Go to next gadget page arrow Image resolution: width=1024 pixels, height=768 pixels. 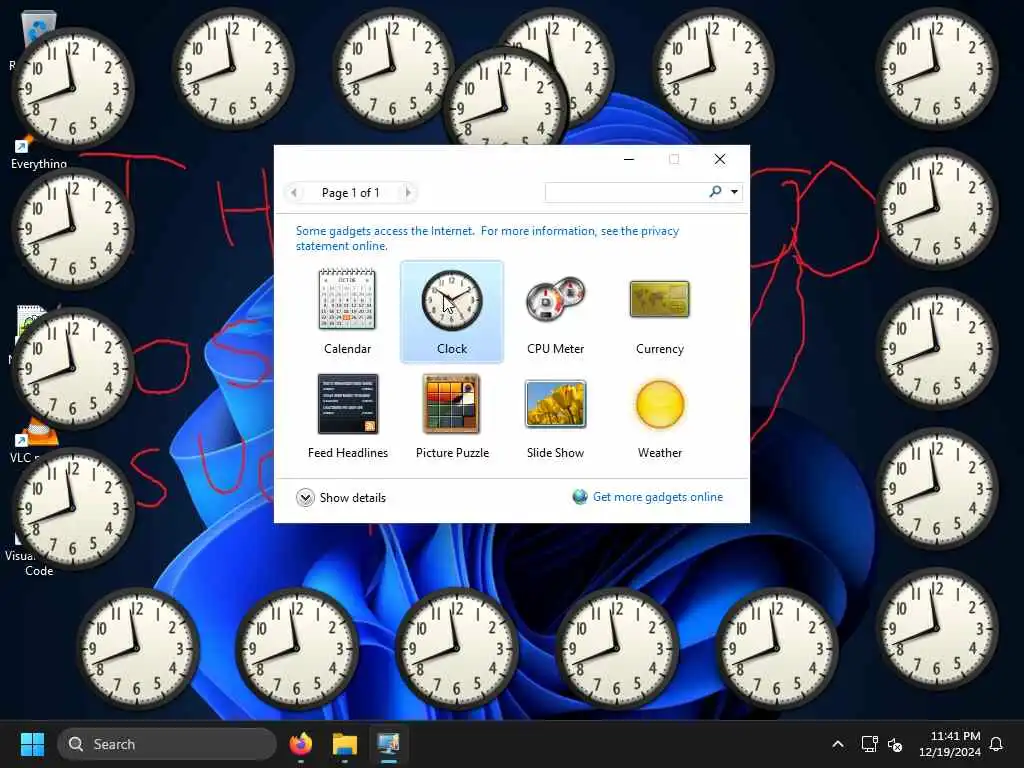pos(408,193)
